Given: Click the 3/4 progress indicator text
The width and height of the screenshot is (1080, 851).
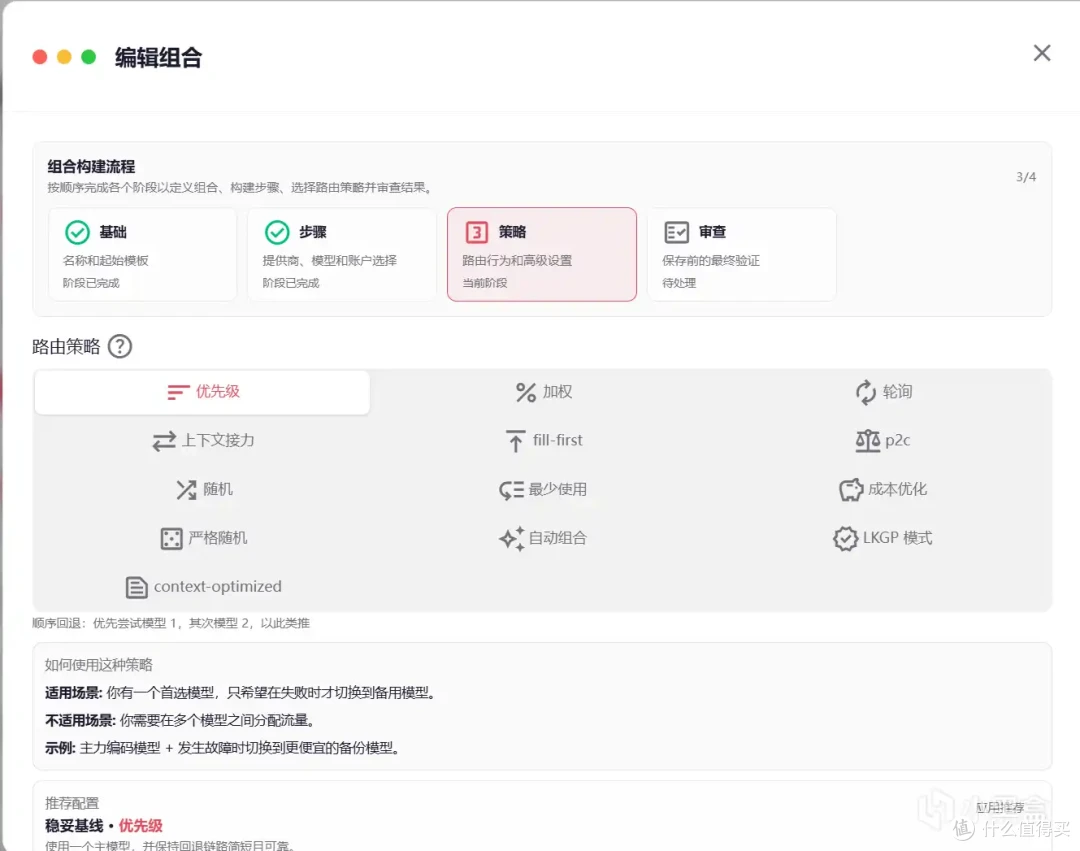Looking at the screenshot, I should coord(1026,177).
